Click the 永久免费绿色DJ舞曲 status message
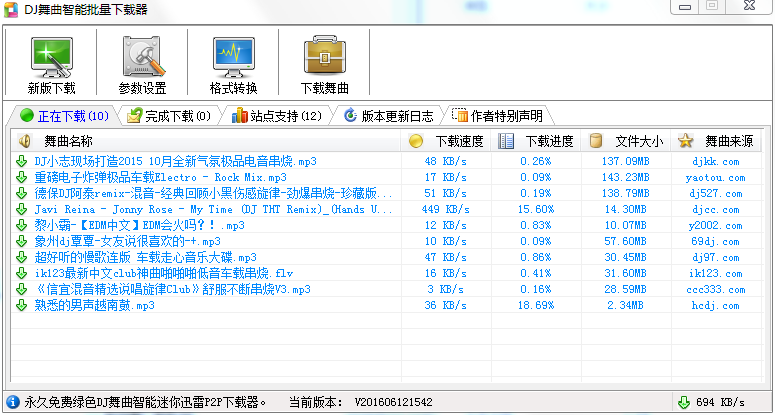The height and width of the screenshot is (415, 775). [x=145, y=402]
